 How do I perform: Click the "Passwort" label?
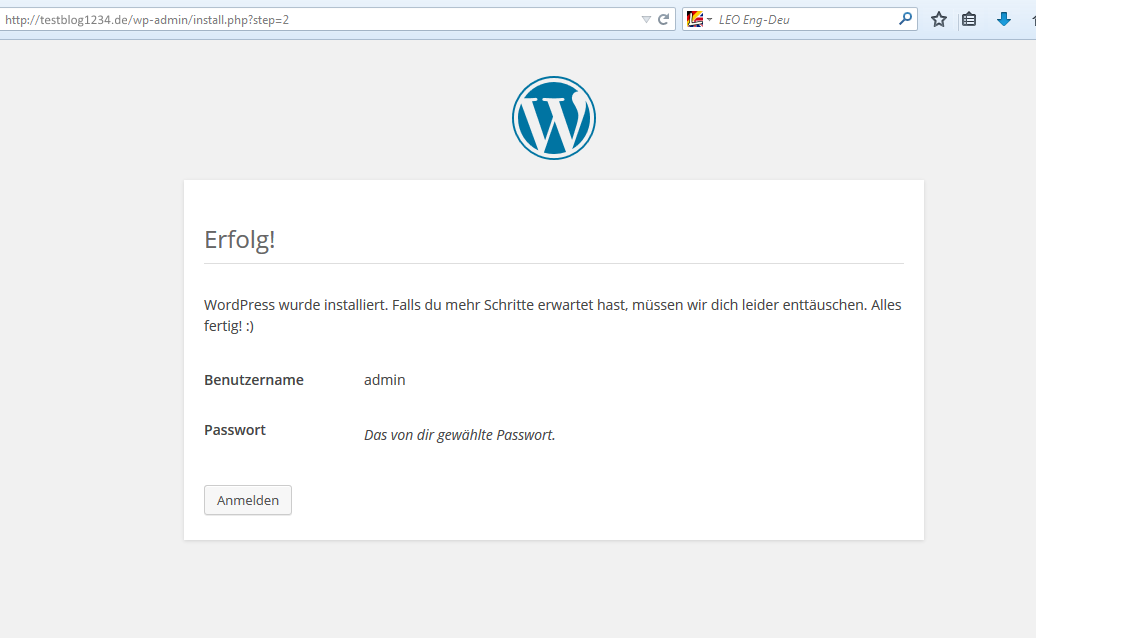tap(235, 430)
